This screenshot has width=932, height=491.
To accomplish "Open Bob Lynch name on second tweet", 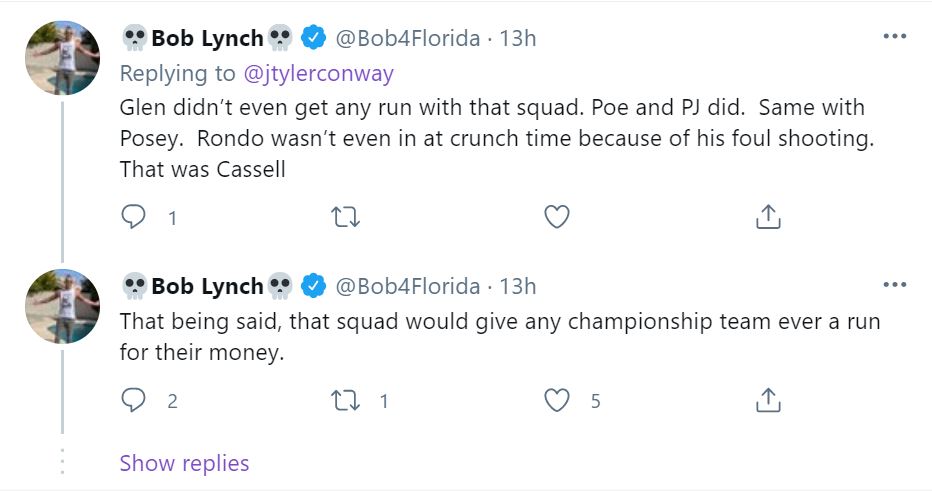I will click(x=207, y=287).
